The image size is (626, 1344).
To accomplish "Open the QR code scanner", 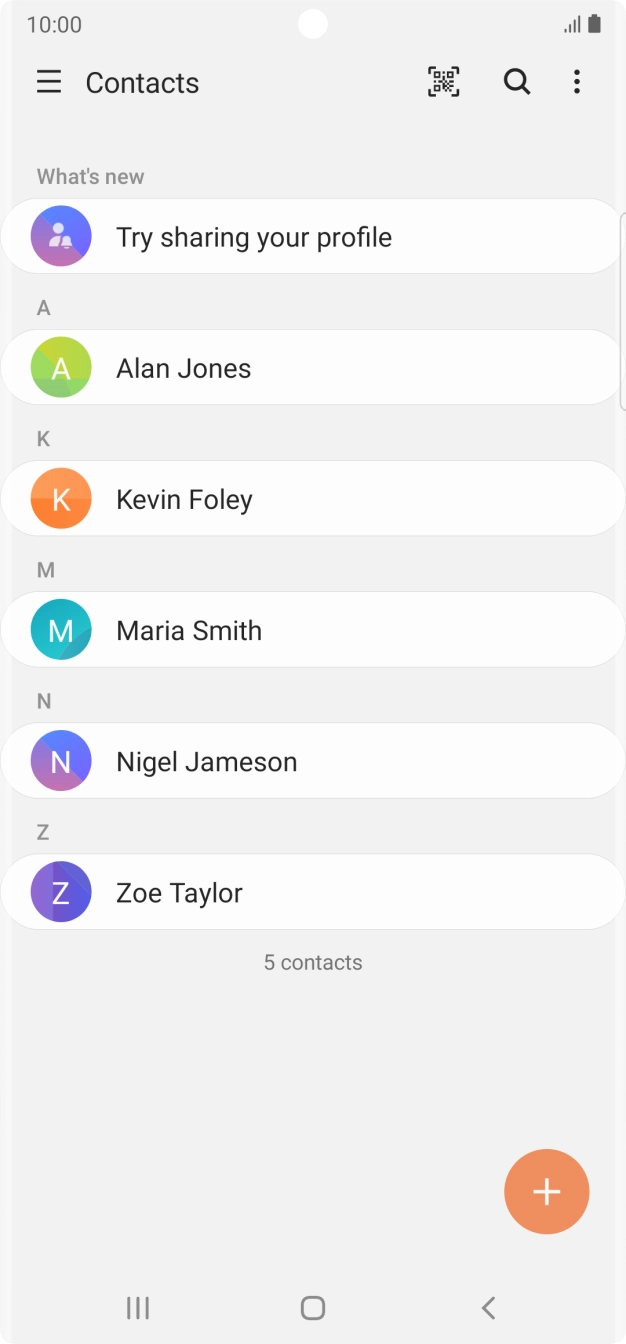I will [443, 82].
